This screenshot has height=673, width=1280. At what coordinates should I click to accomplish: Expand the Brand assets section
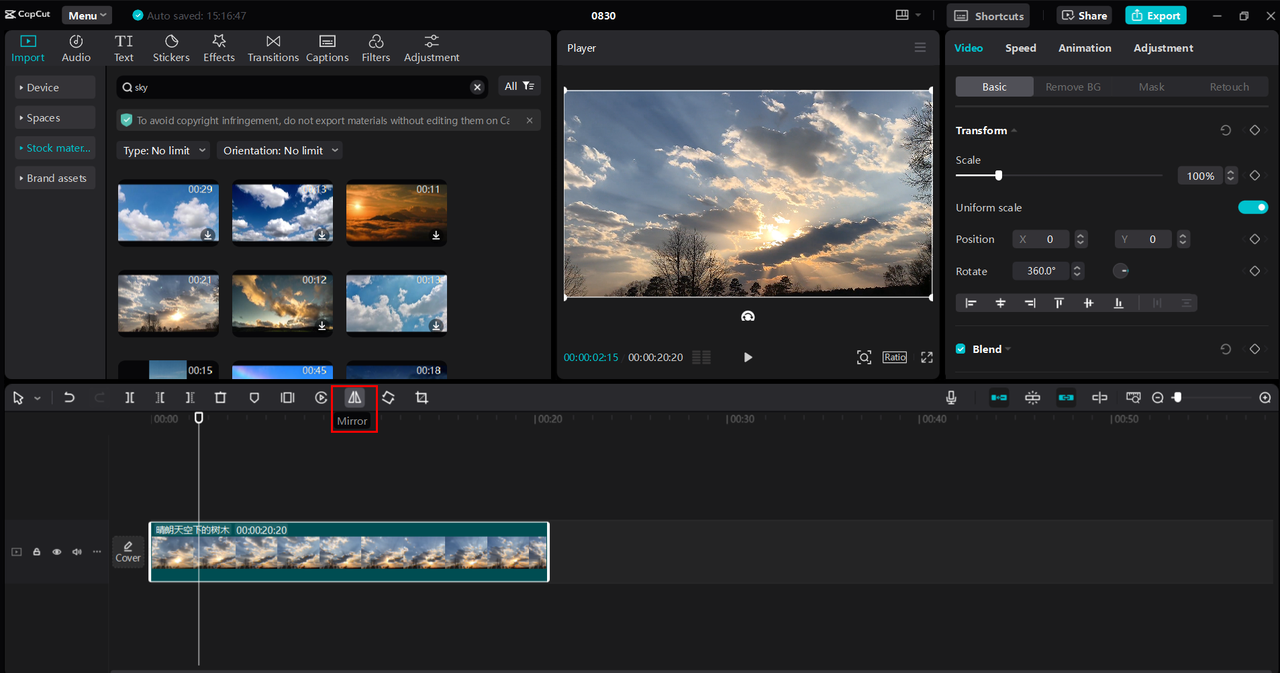[x=55, y=178]
